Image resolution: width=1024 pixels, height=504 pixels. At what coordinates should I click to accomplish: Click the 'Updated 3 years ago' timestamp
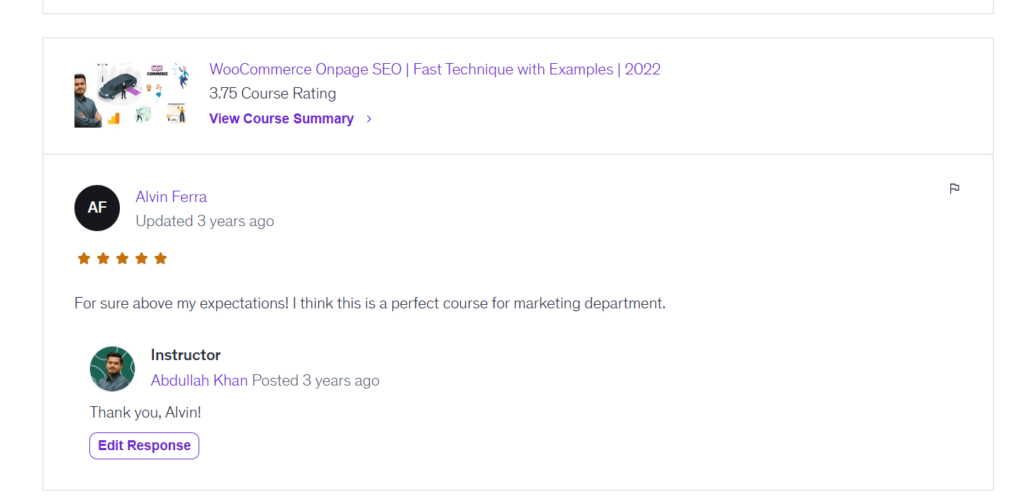[204, 221]
